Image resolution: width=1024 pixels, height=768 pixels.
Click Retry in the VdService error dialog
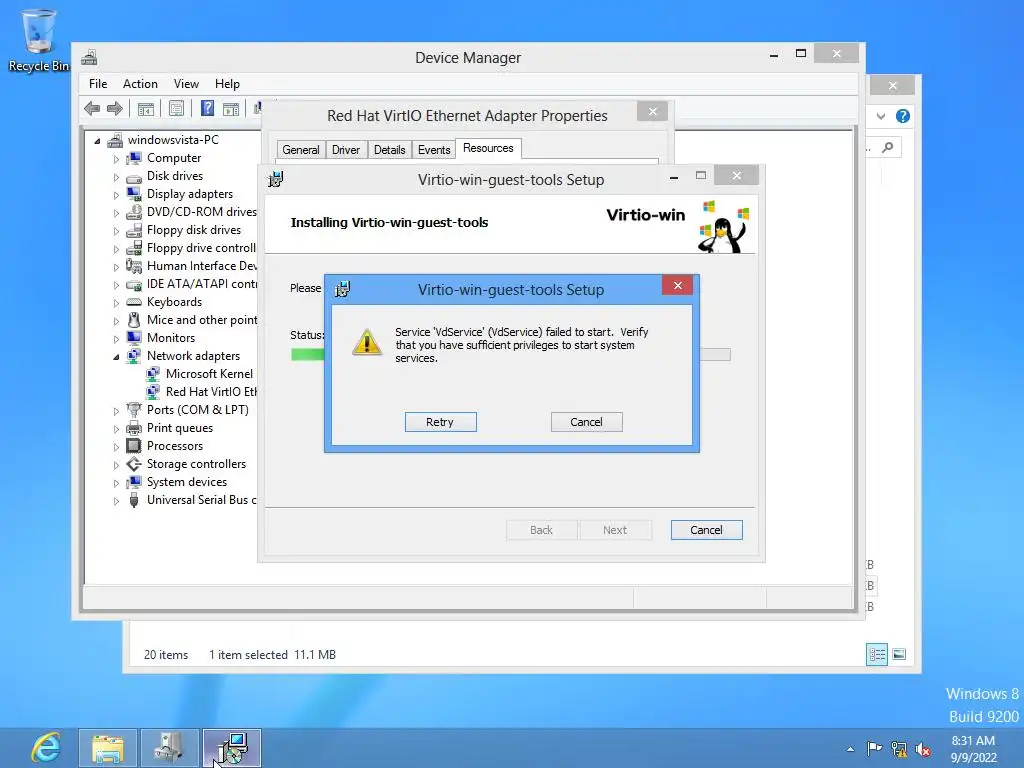point(440,422)
